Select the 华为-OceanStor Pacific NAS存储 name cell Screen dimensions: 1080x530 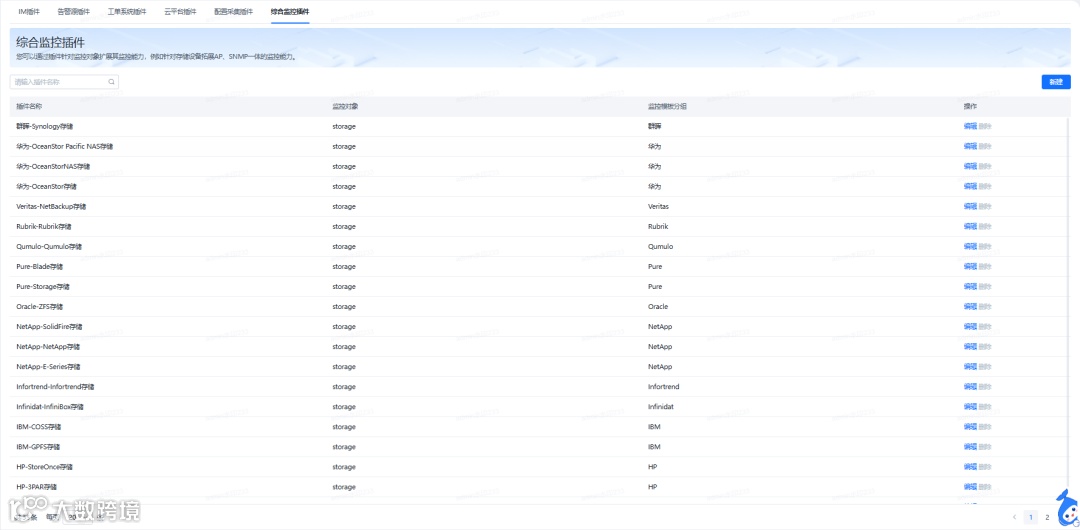point(65,147)
